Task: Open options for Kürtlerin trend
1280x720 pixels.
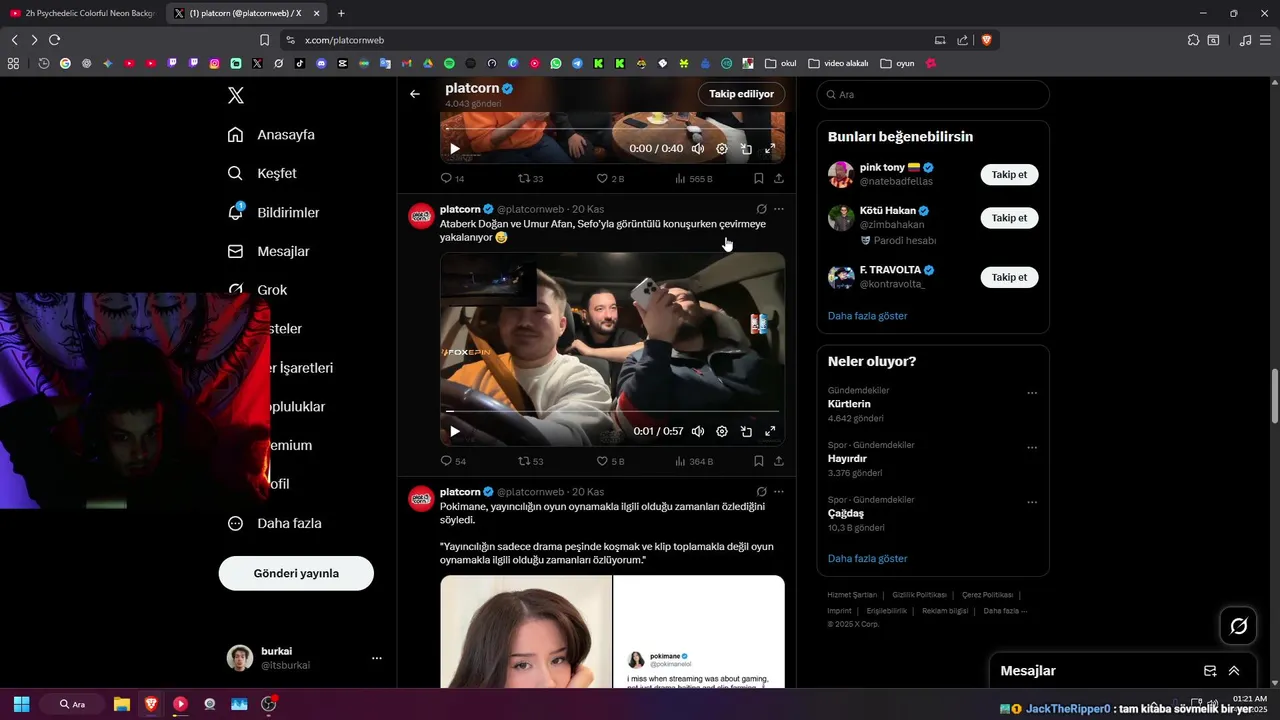Action: click(x=1032, y=393)
